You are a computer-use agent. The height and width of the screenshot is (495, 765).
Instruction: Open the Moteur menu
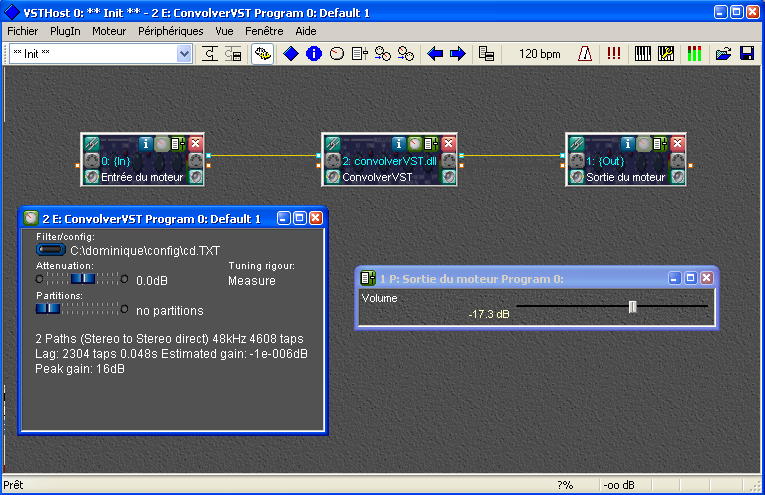(109, 31)
